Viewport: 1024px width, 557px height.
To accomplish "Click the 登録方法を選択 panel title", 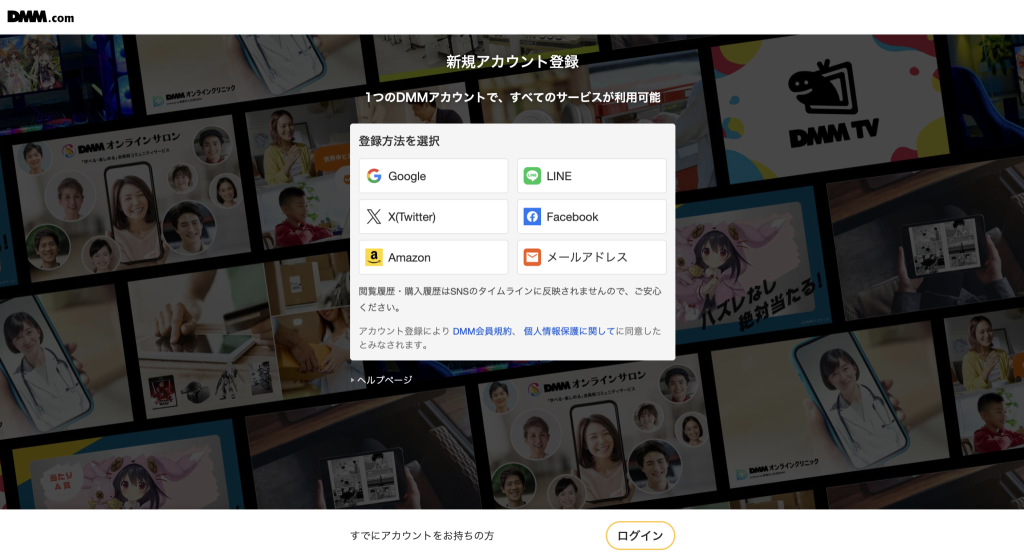I will click(399, 141).
